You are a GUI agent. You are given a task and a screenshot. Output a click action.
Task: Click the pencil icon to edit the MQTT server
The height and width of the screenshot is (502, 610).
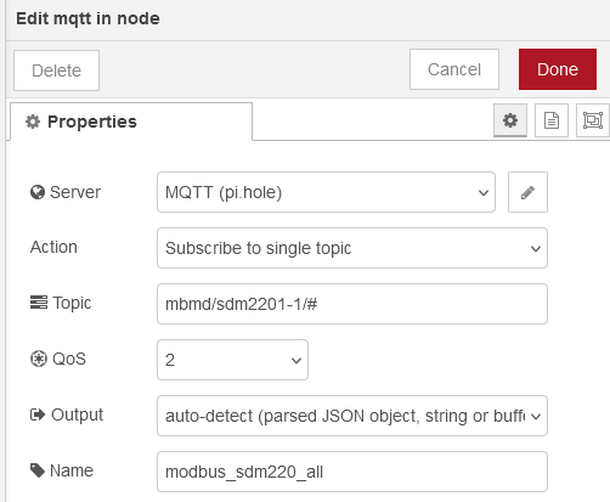(528, 193)
